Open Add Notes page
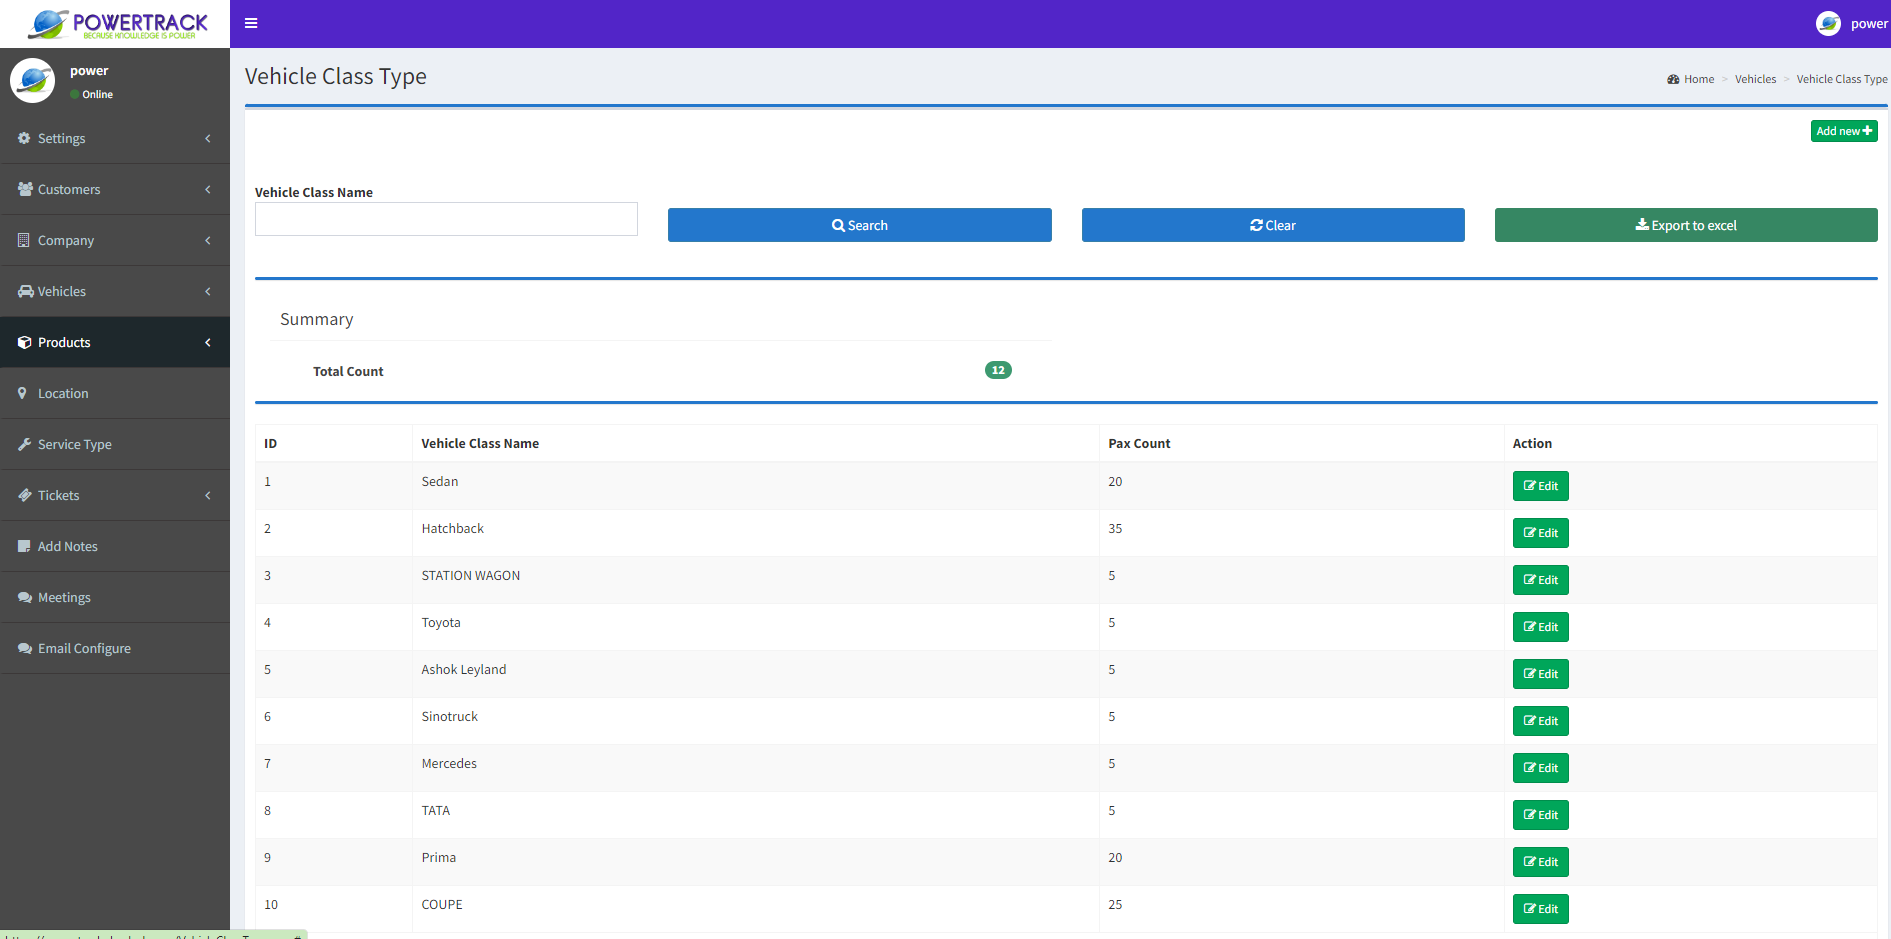Viewport: 1891px width, 939px height. coord(67,547)
